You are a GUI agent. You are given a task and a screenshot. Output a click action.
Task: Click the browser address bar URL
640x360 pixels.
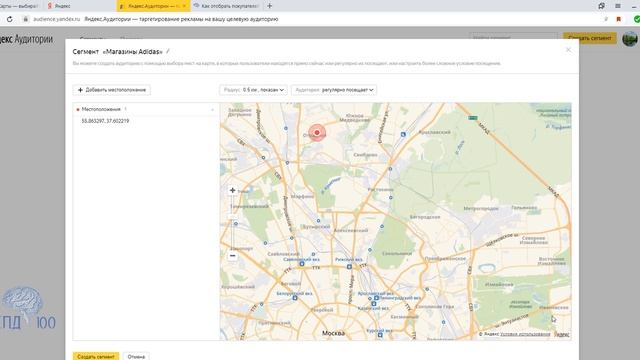pyautogui.click(x=57, y=19)
